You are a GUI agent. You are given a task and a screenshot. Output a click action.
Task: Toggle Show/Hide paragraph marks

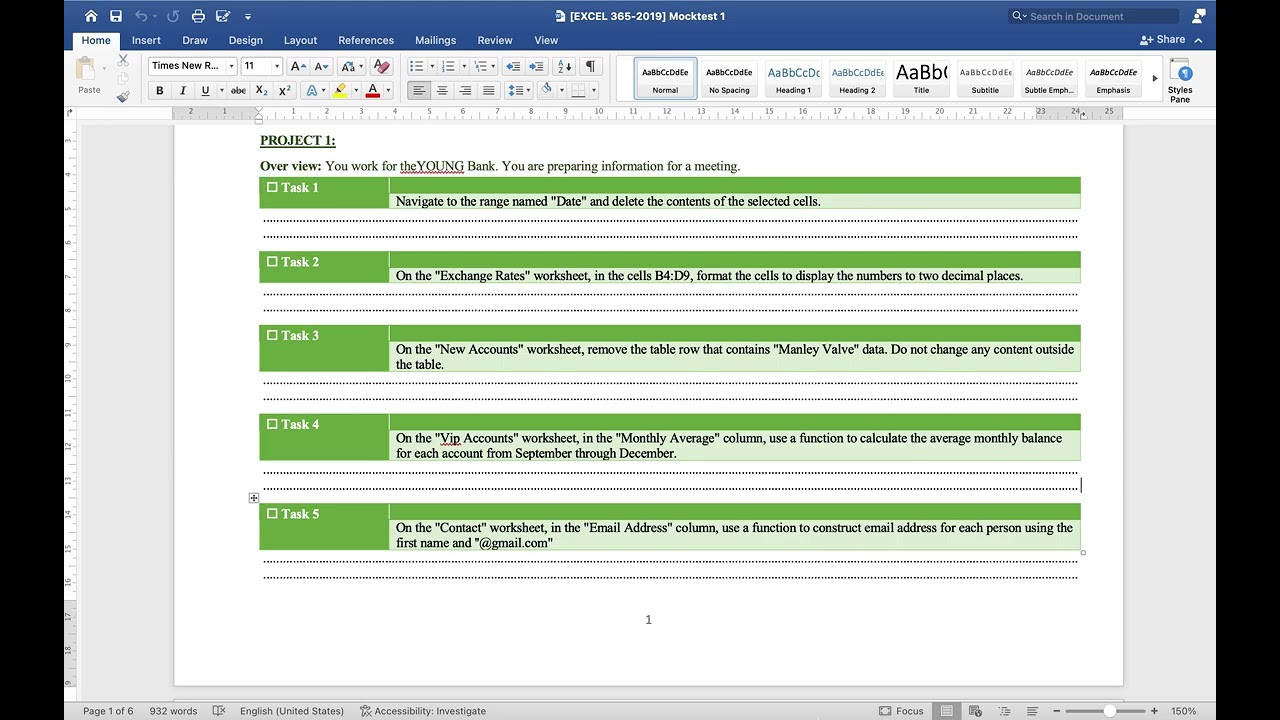[x=590, y=66]
